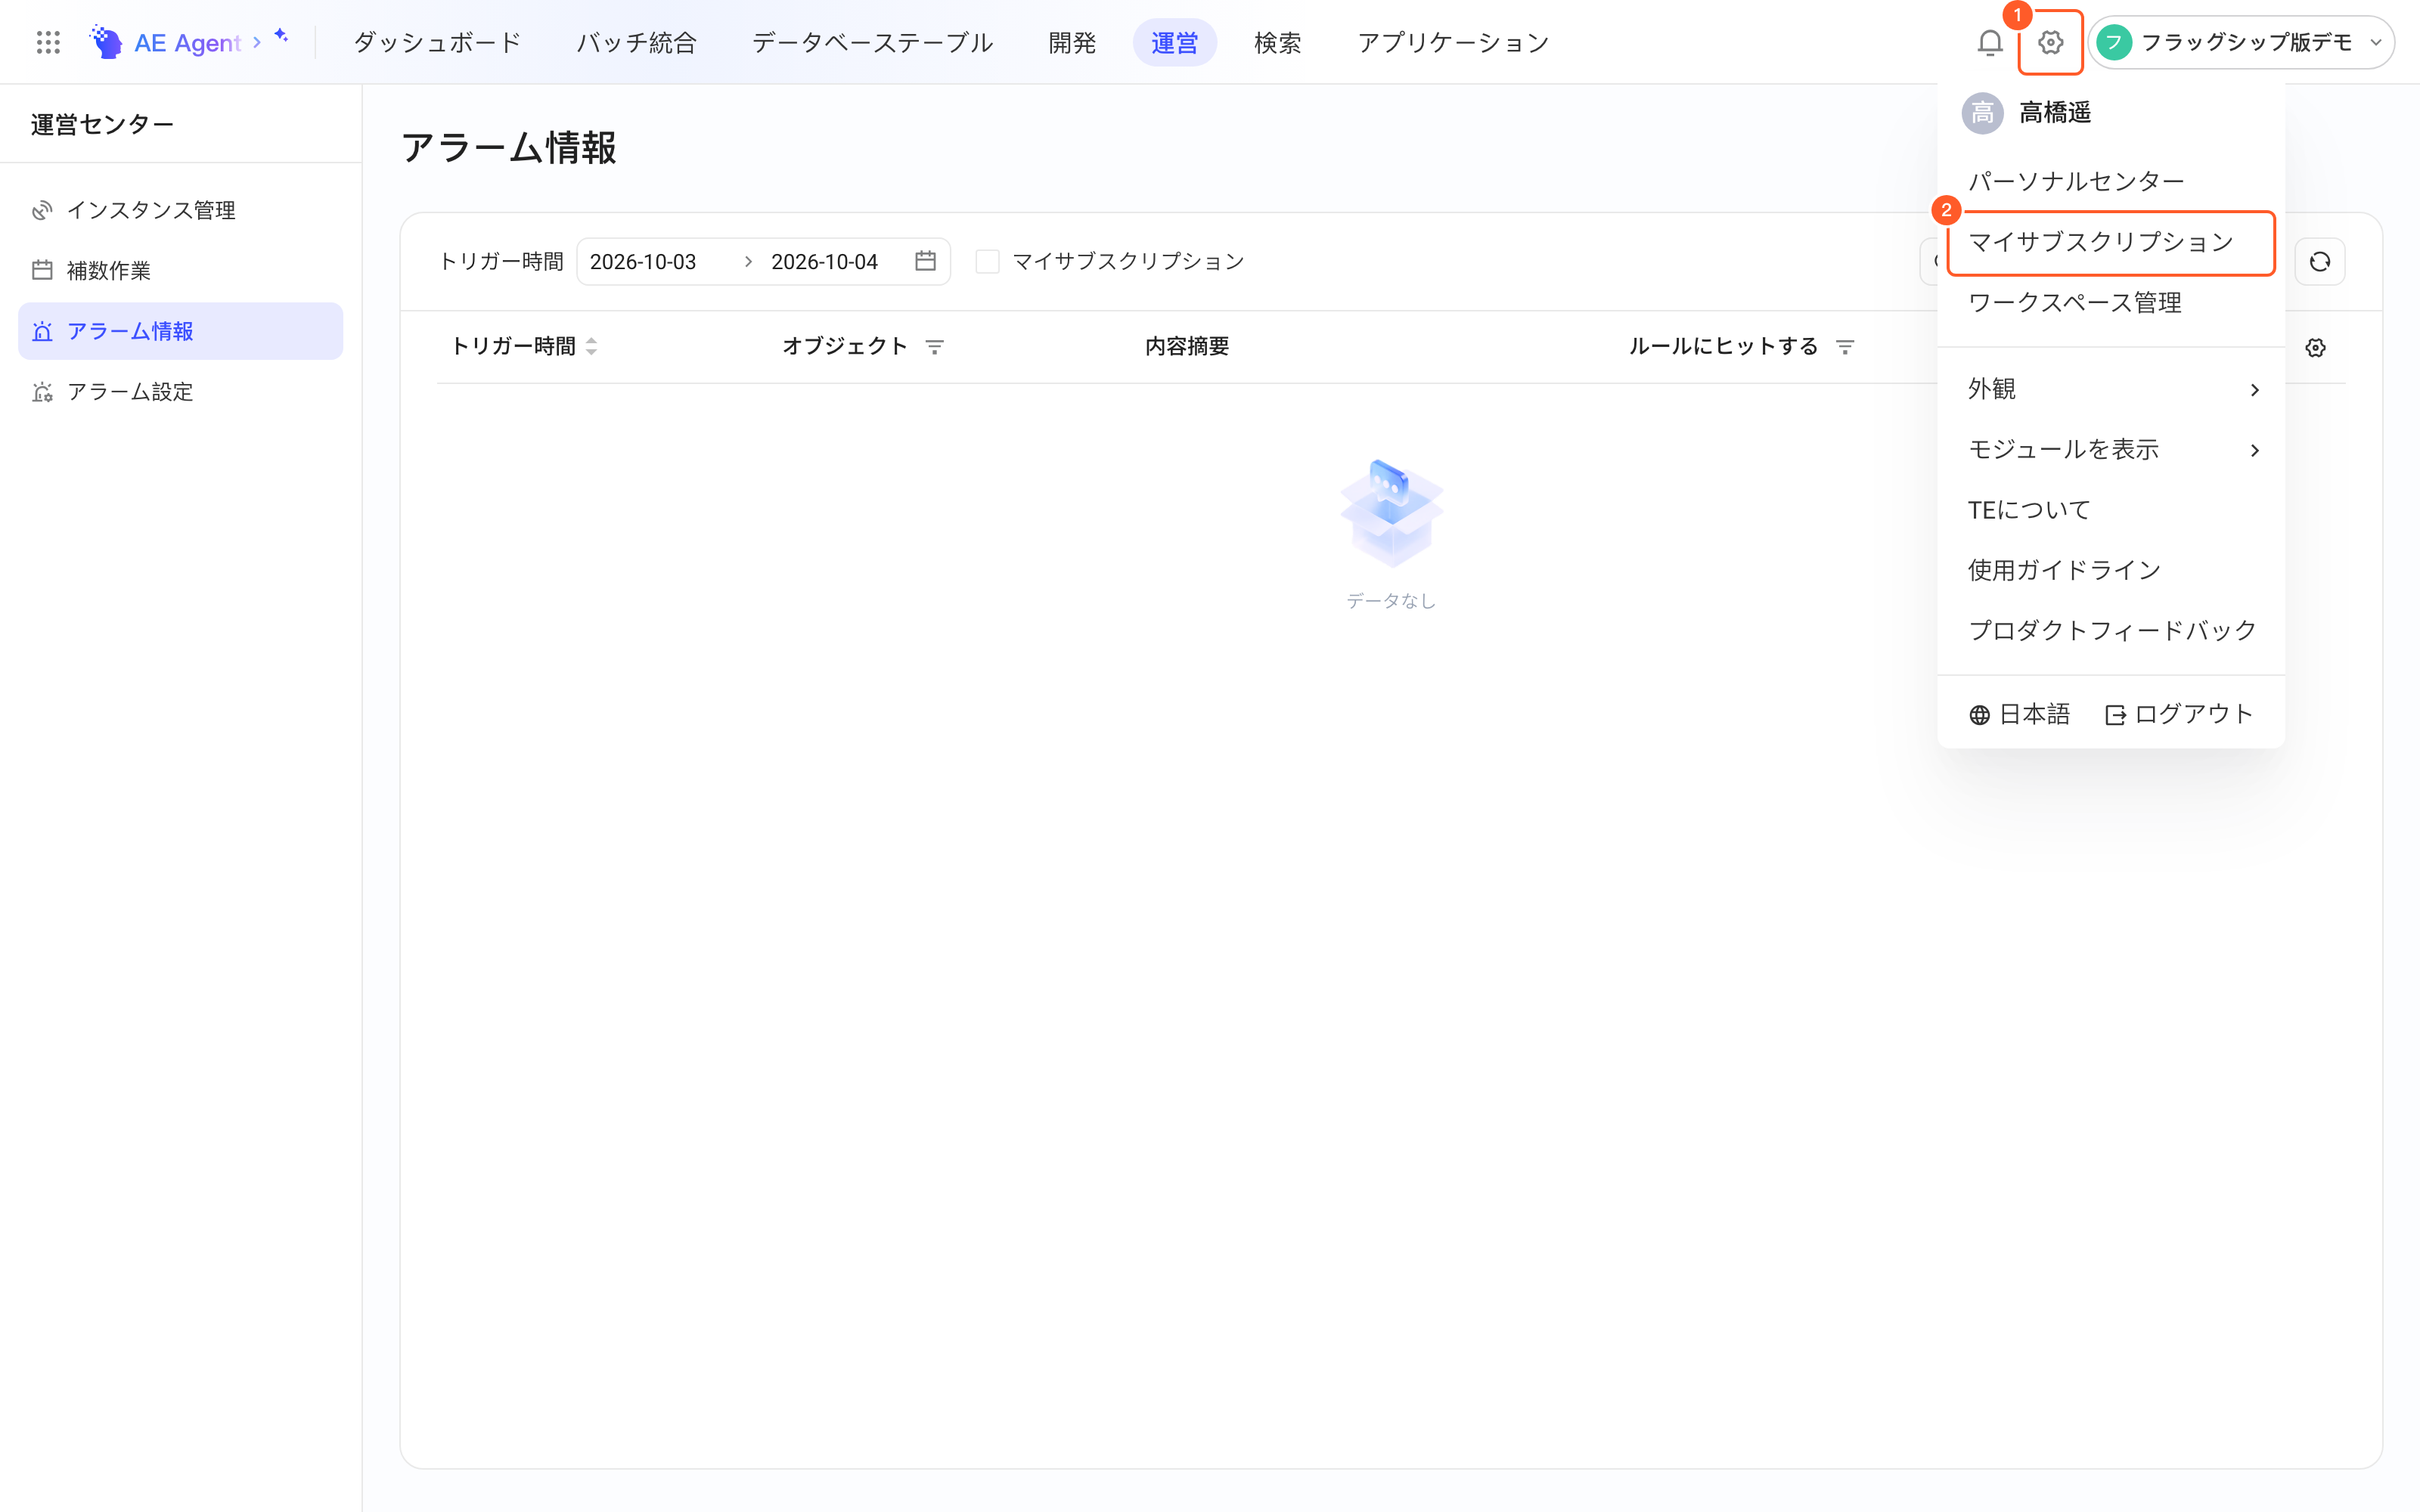2420x1512 pixels.
Task: Filter the ルールにヒットする column
Action: pyautogui.click(x=1845, y=347)
